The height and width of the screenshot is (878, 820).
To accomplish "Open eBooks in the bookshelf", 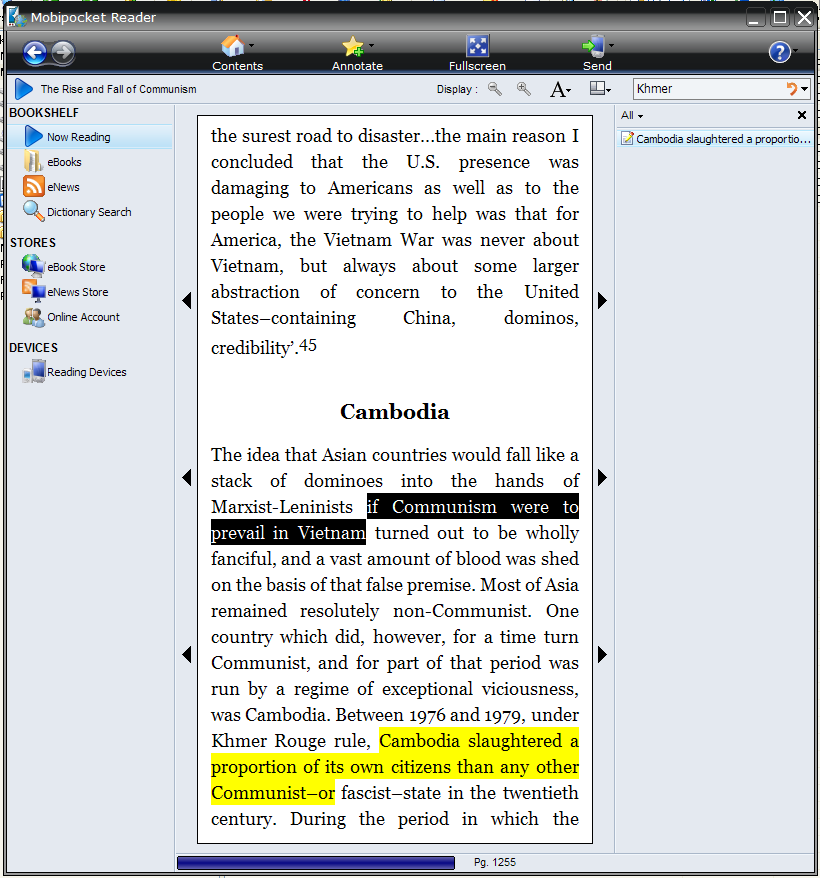I will coord(64,162).
